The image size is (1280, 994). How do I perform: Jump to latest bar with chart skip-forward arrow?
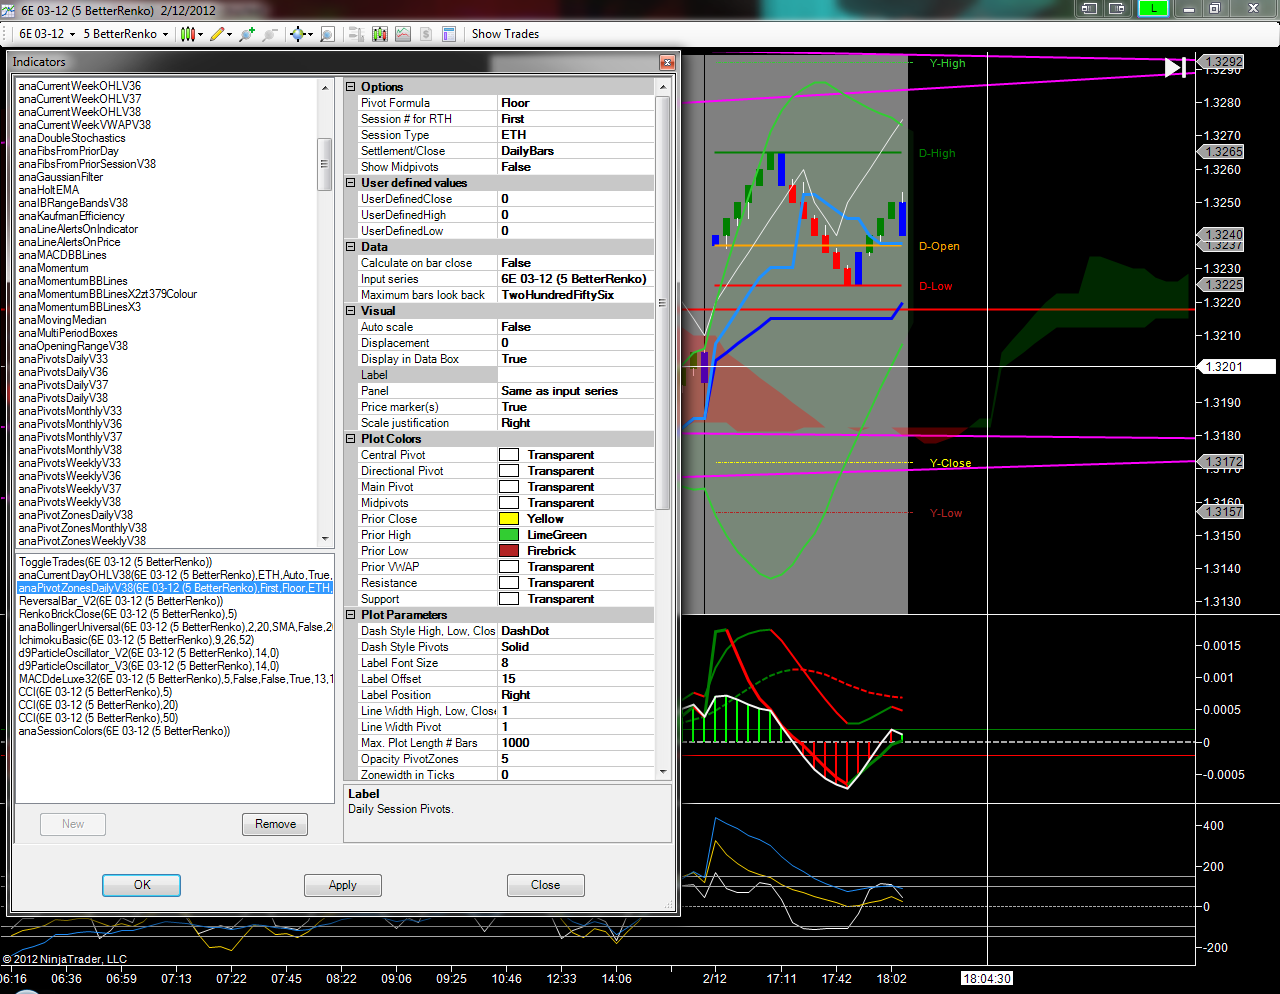(x=1175, y=68)
